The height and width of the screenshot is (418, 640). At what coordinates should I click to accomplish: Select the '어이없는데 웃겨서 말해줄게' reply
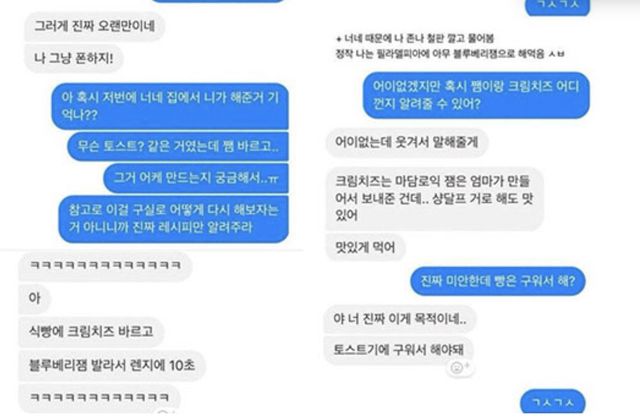pos(407,142)
